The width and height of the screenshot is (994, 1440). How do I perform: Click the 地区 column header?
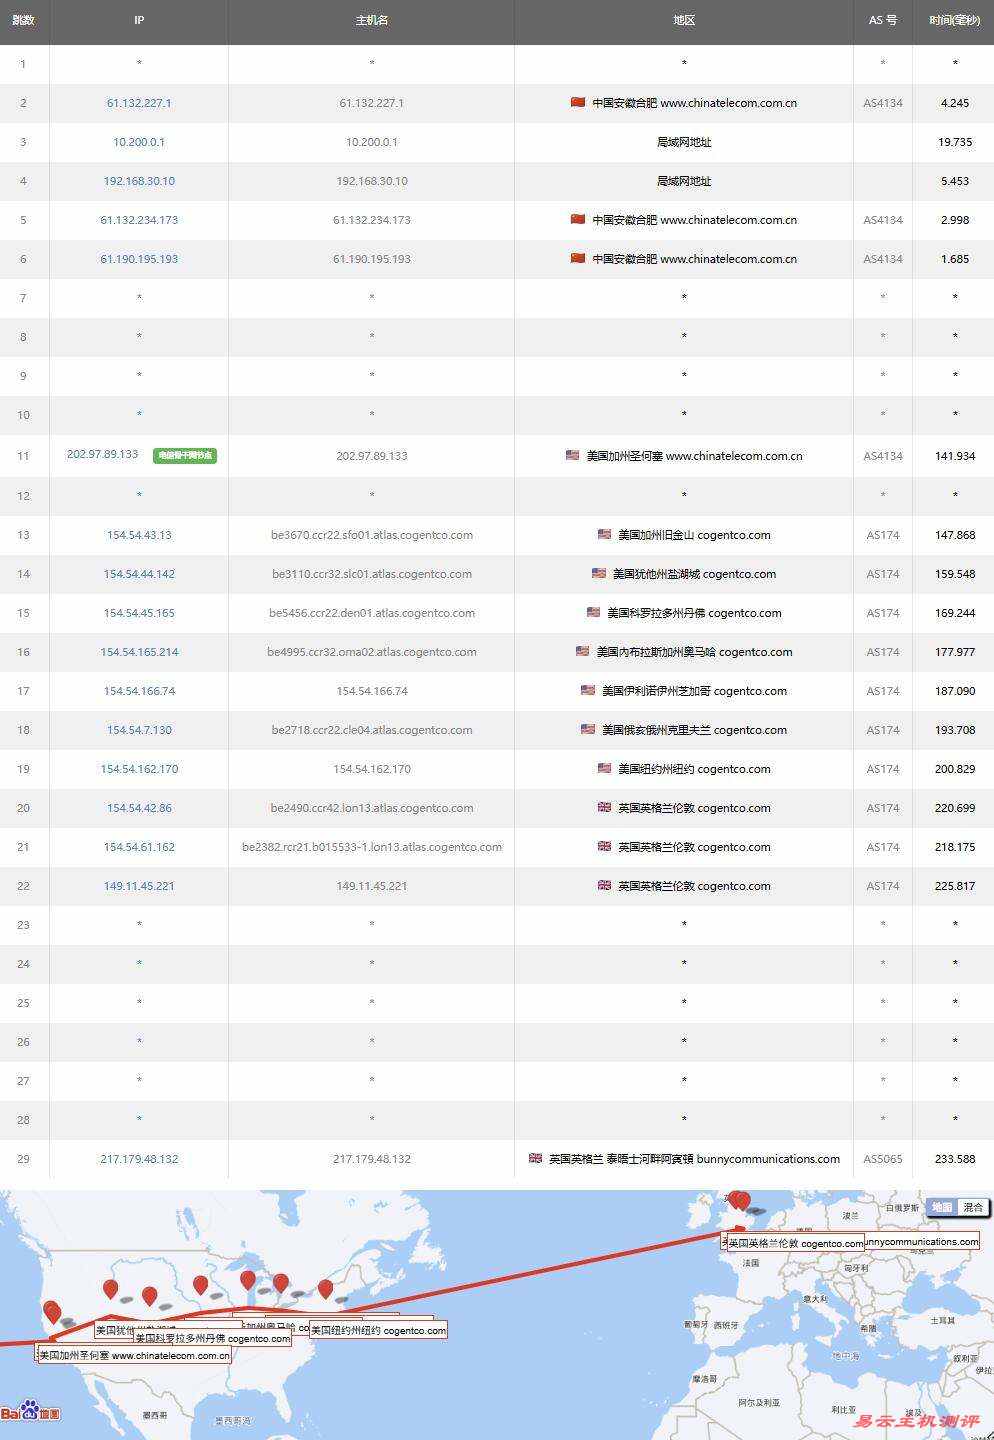tap(684, 20)
